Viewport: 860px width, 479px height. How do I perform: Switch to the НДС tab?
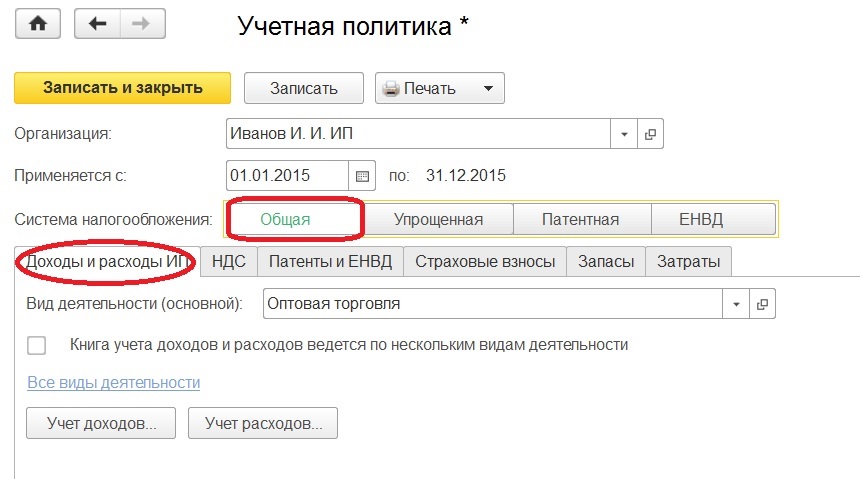pyautogui.click(x=229, y=262)
